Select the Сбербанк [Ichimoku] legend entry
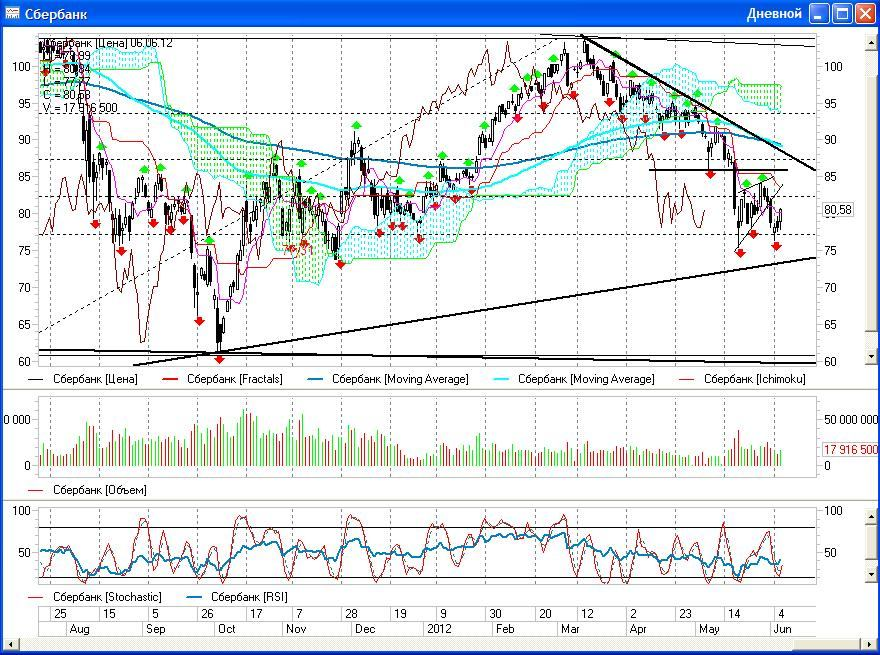Screen dimensions: 880x655 [x=742, y=379]
